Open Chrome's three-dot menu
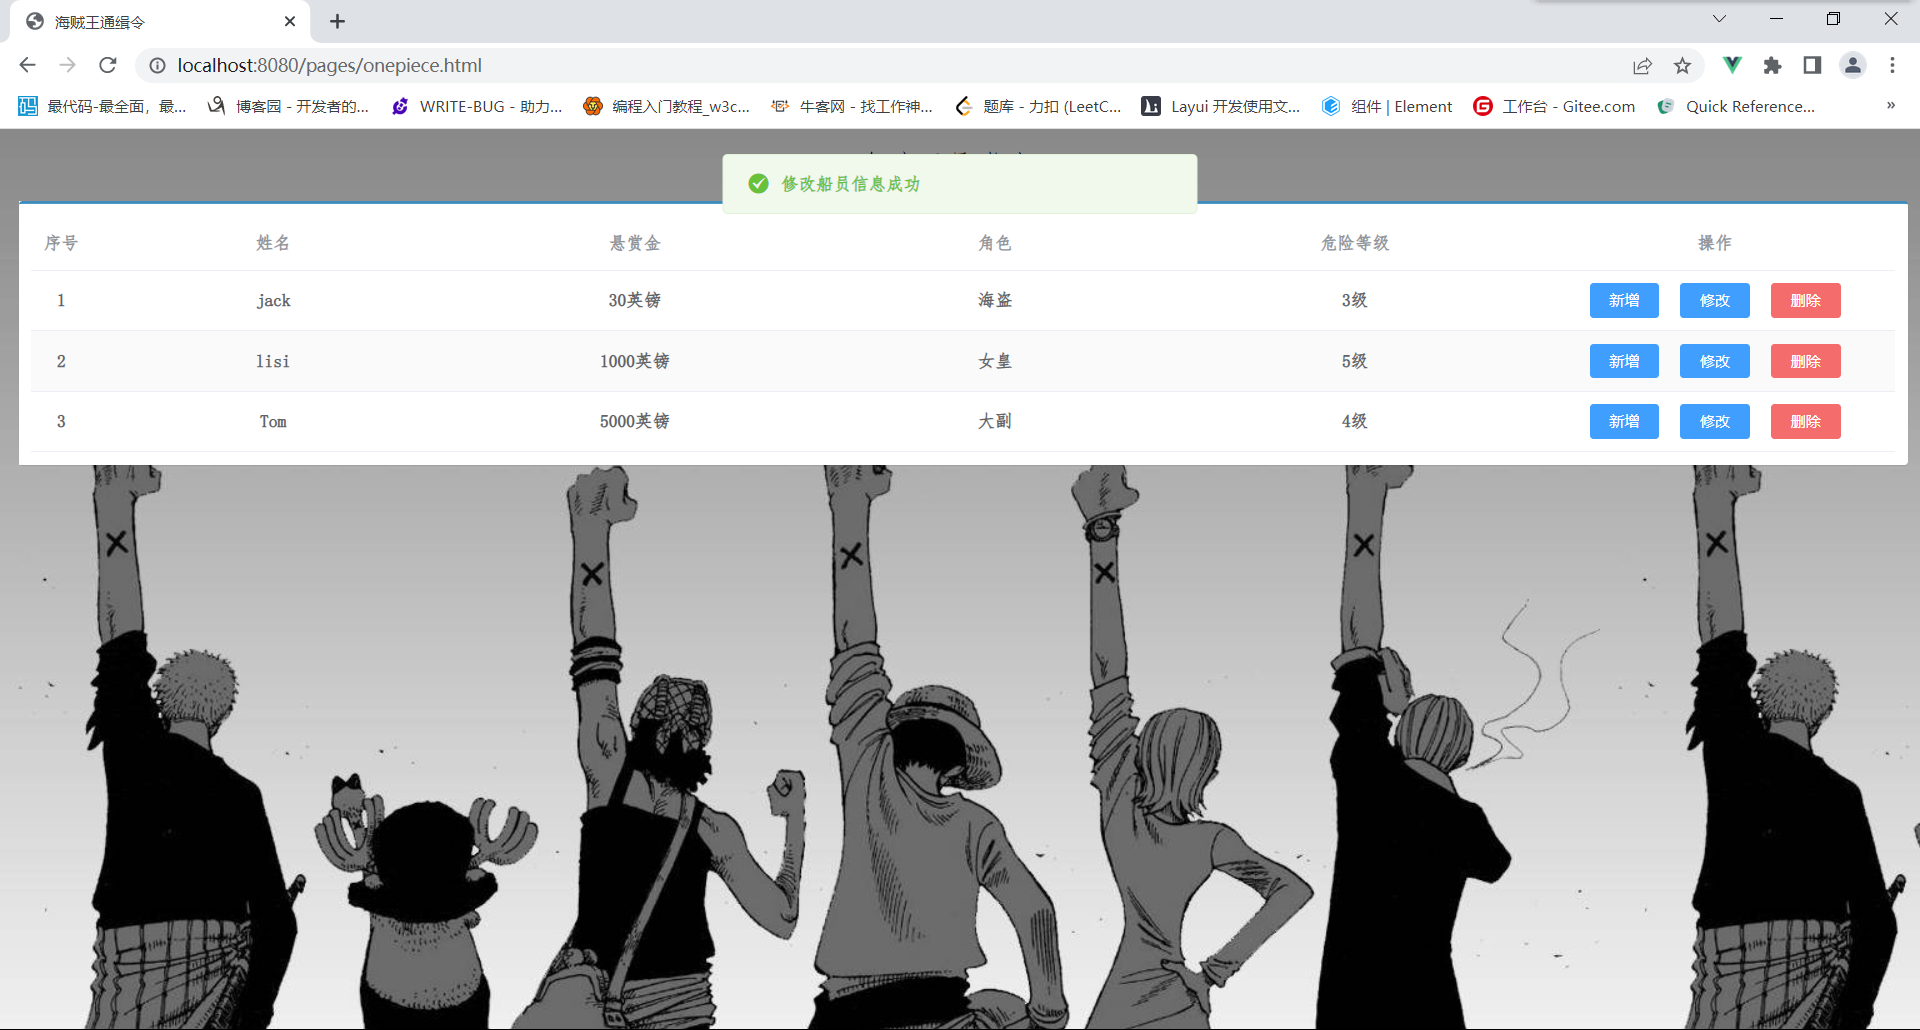This screenshot has width=1920, height=1030. (x=1892, y=65)
